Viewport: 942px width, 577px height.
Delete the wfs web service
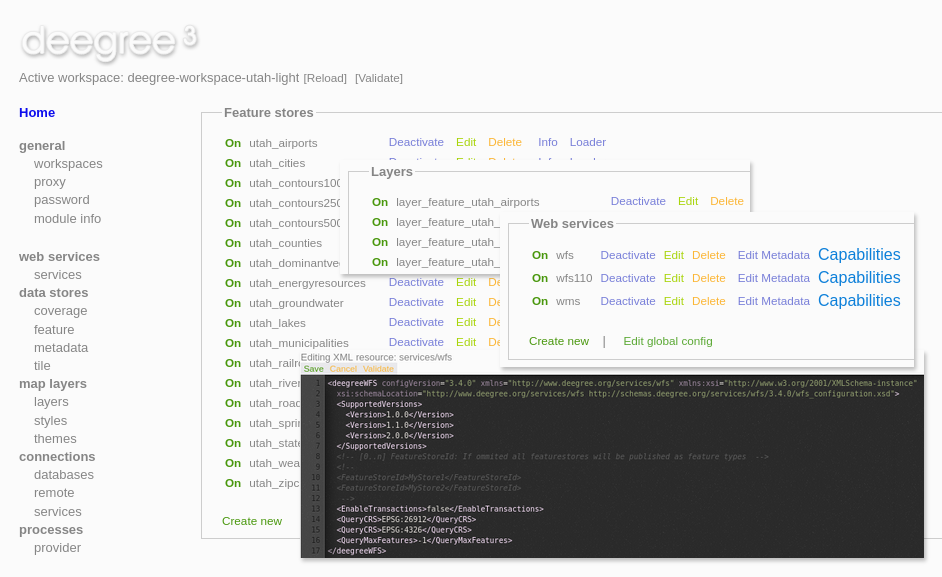pyautogui.click(x=709, y=255)
